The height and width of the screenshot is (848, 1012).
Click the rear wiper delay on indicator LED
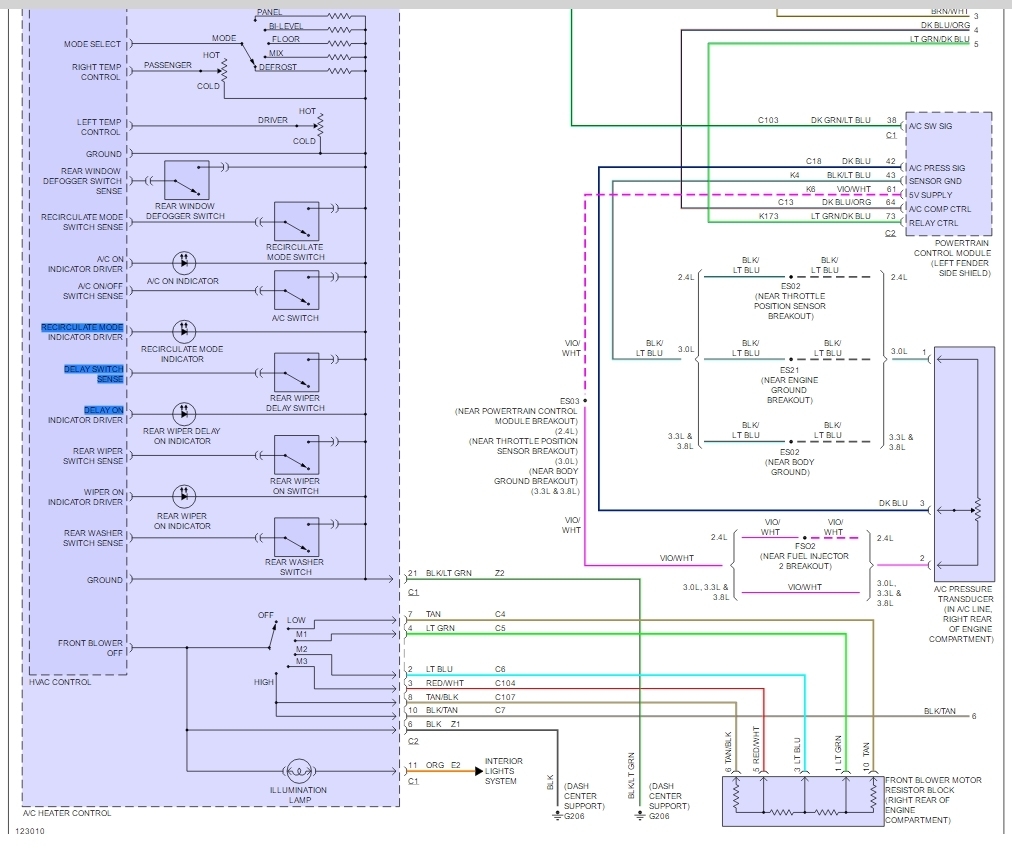tap(183, 413)
